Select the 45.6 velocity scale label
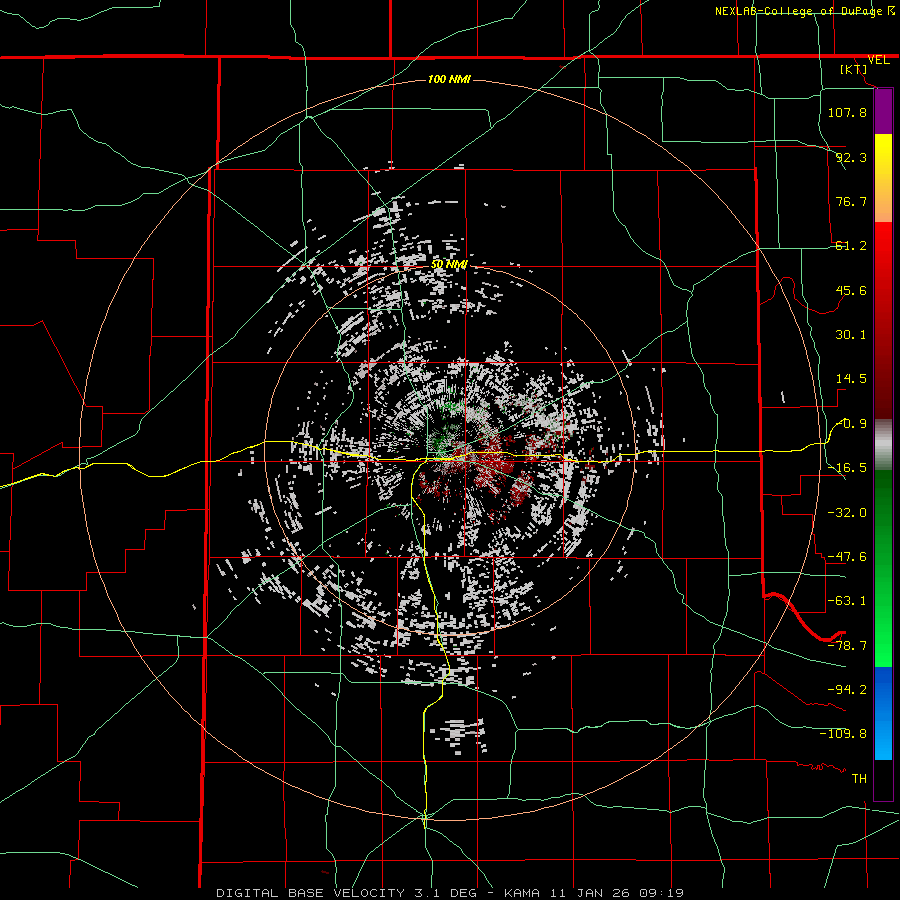 coord(851,290)
